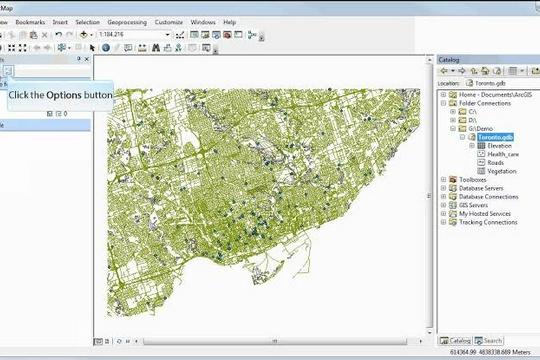Open the Python window icon
The image size is (540, 360).
pyautogui.click(x=238, y=34)
